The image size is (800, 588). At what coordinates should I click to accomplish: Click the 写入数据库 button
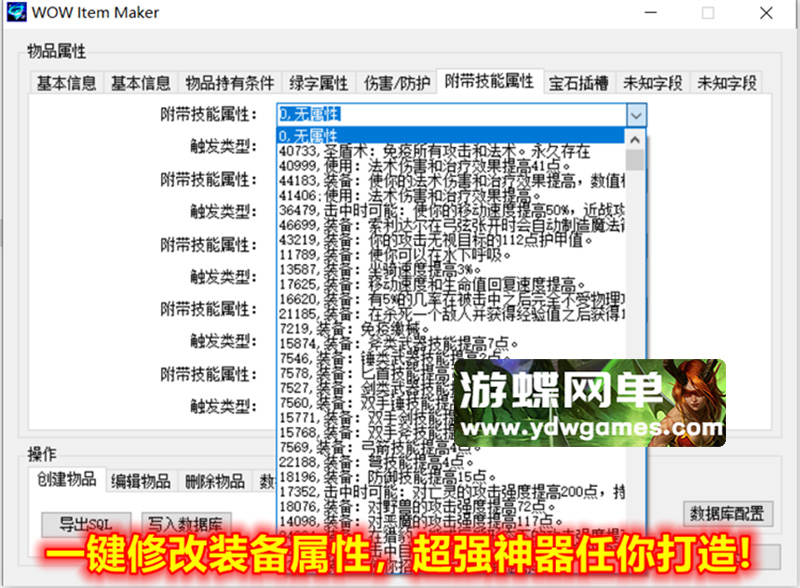point(186,524)
